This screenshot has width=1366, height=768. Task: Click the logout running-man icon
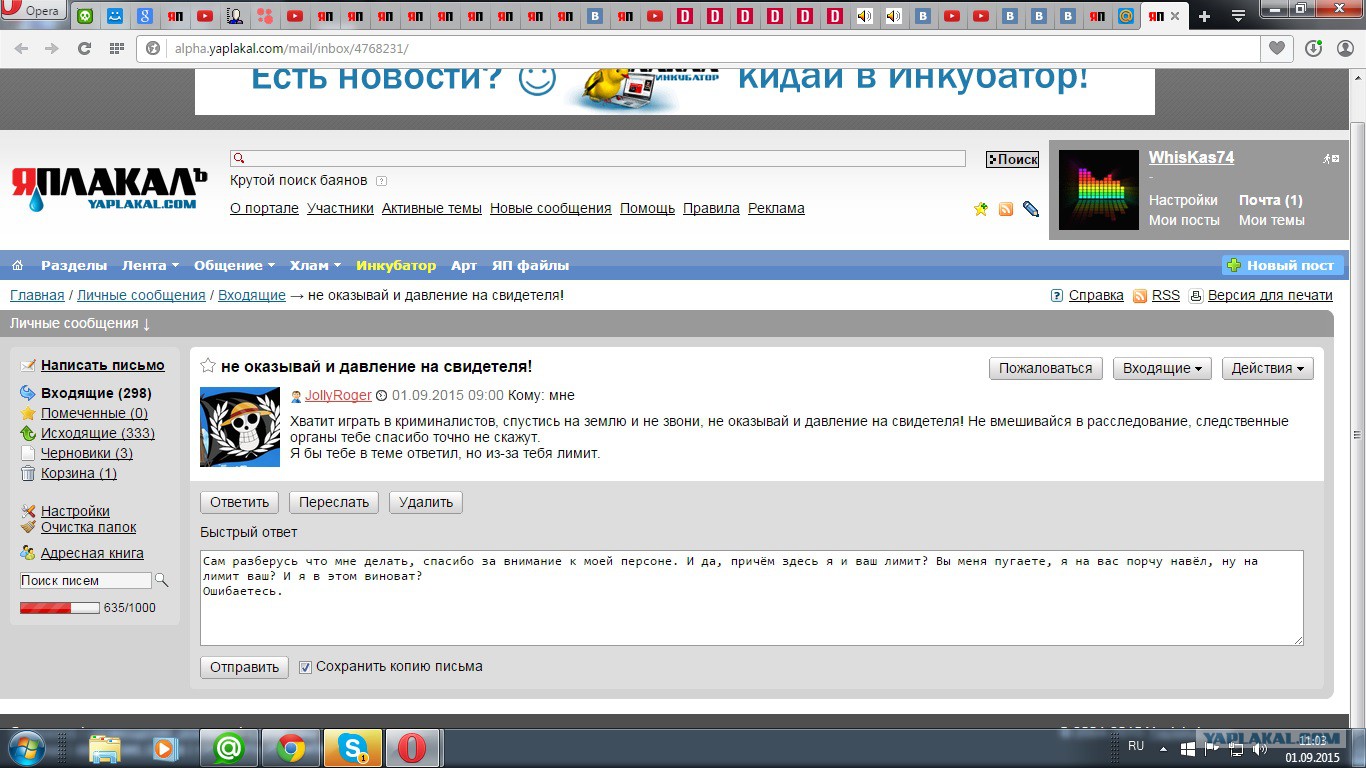coord(1331,158)
